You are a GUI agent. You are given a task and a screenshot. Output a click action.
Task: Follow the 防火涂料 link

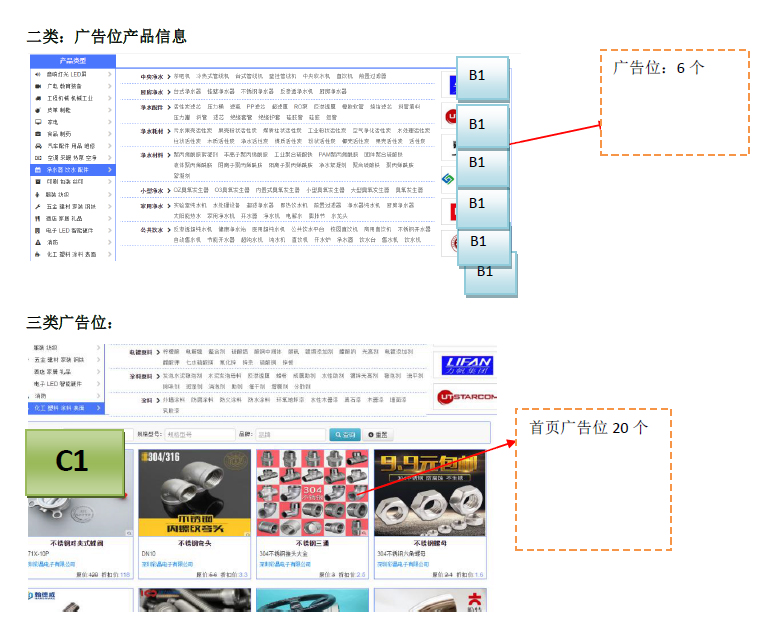(230, 400)
